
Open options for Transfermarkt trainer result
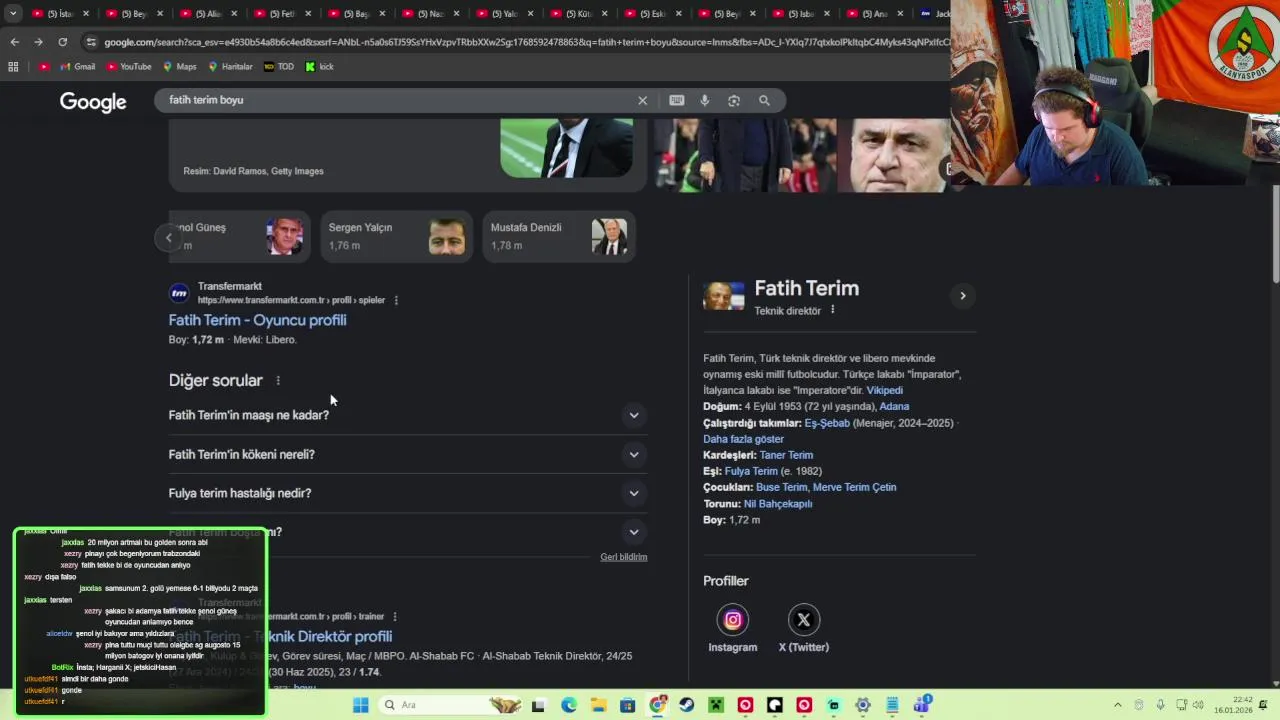(x=395, y=617)
